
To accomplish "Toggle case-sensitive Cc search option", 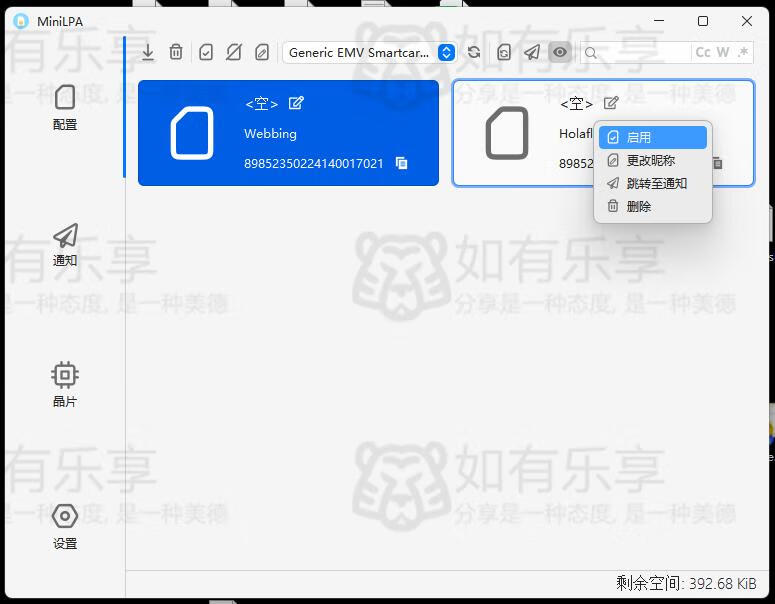I will (x=703, y=52).
